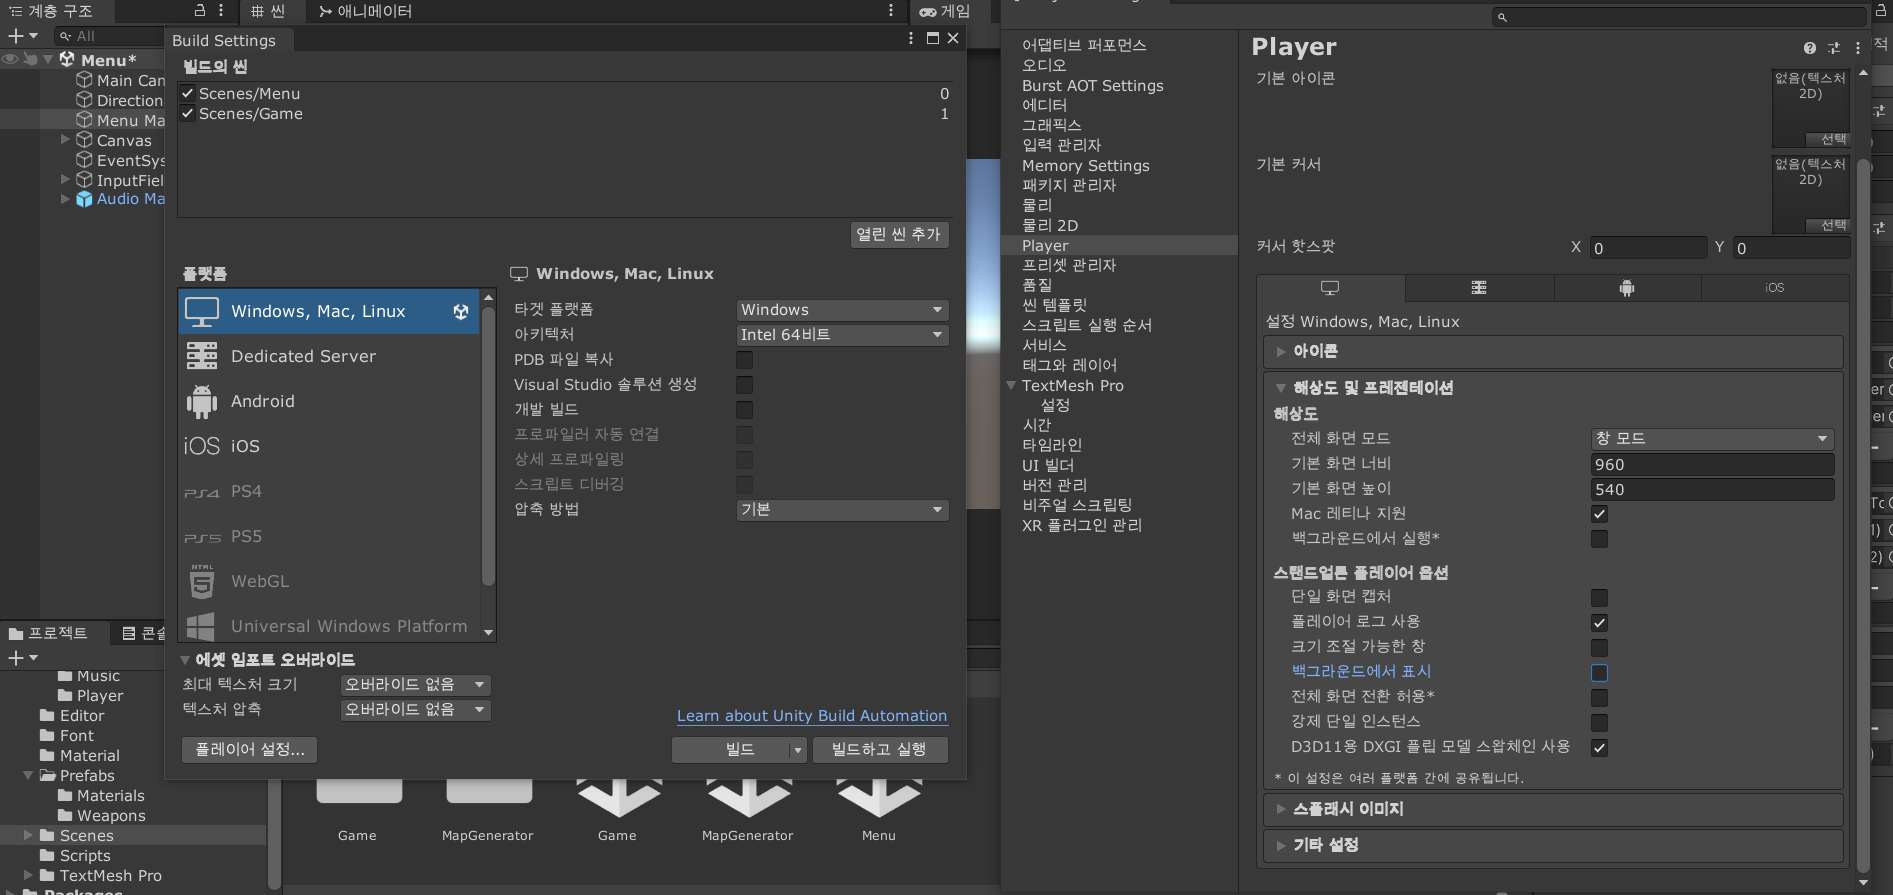Click the Project Settings search field

pos(1678,17)
